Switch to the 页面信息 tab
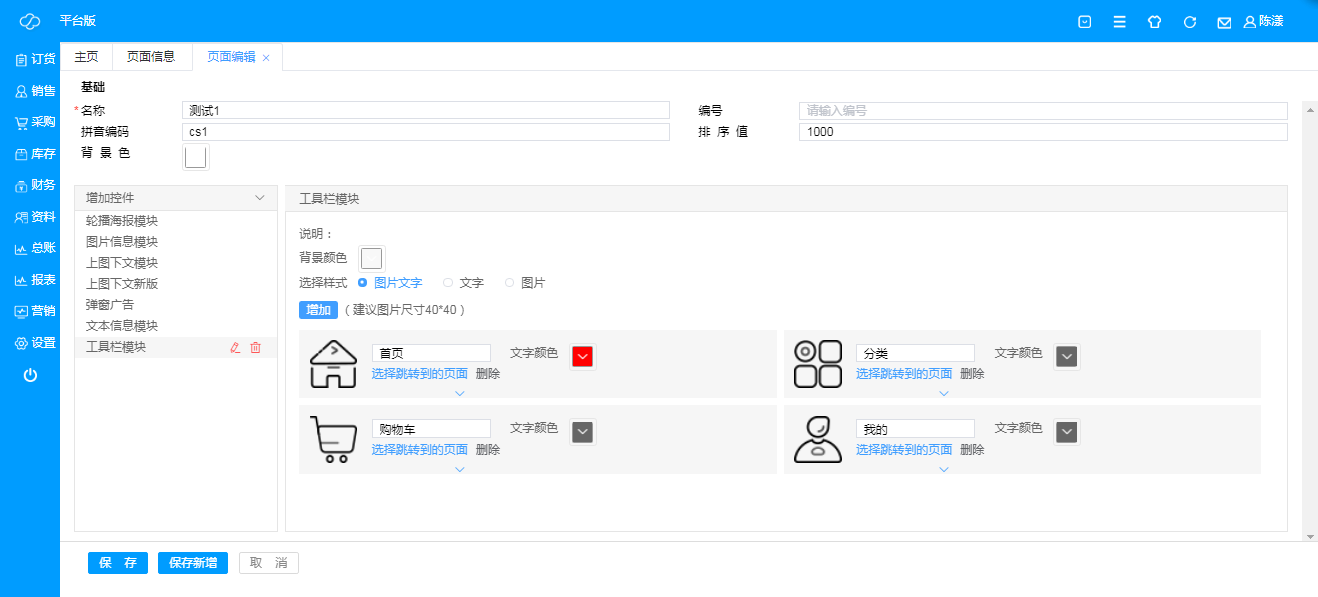Image resolution: width=1318 pixels, height=597 pixels. pyautogui.click(x=151, y=57)
